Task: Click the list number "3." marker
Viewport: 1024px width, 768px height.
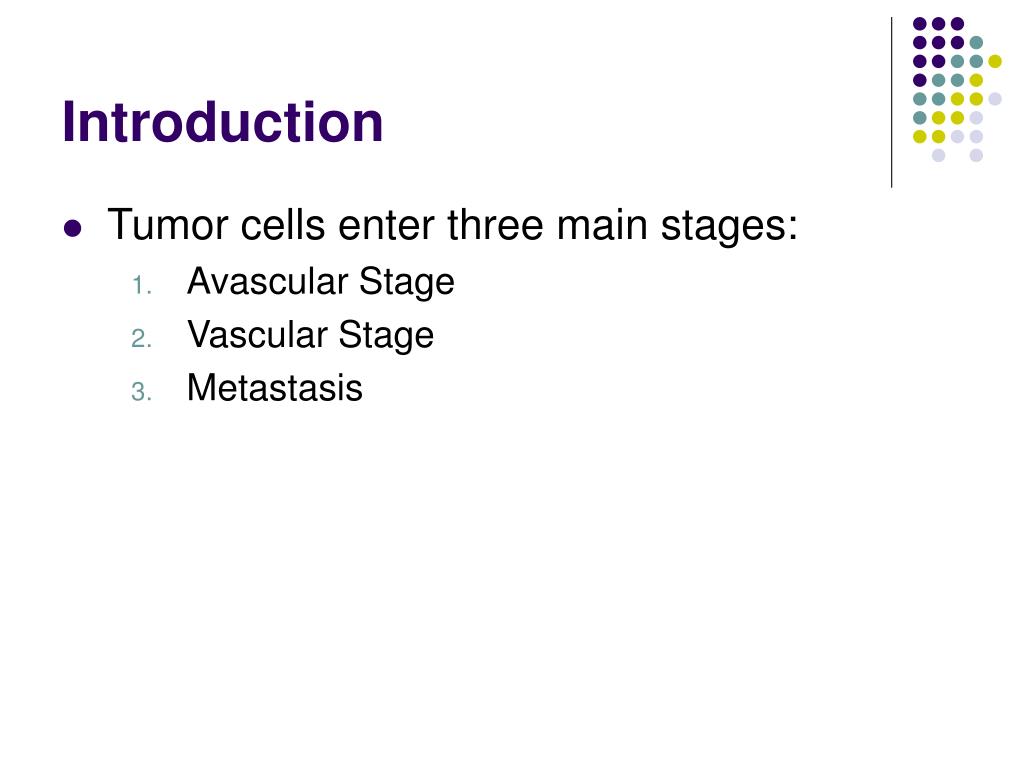Action: [141, 393]
